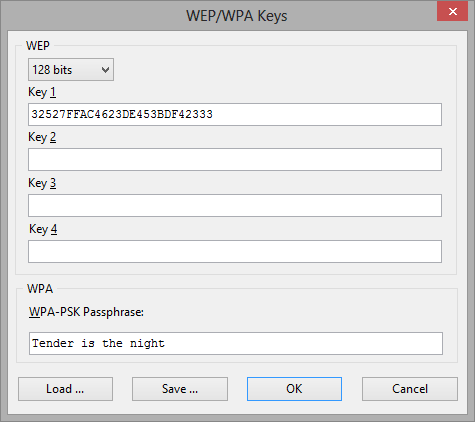Click the Key 4 label
This screenshot has width=475, height=422.
pyautogui.click(x=43, y=229)
